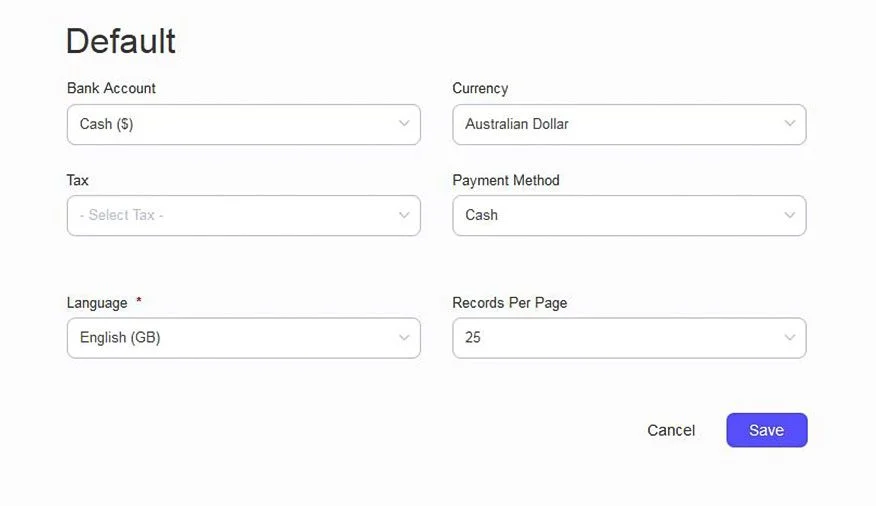
Task: Open the dropdown showing English (GB)
Action: (230, 338)
